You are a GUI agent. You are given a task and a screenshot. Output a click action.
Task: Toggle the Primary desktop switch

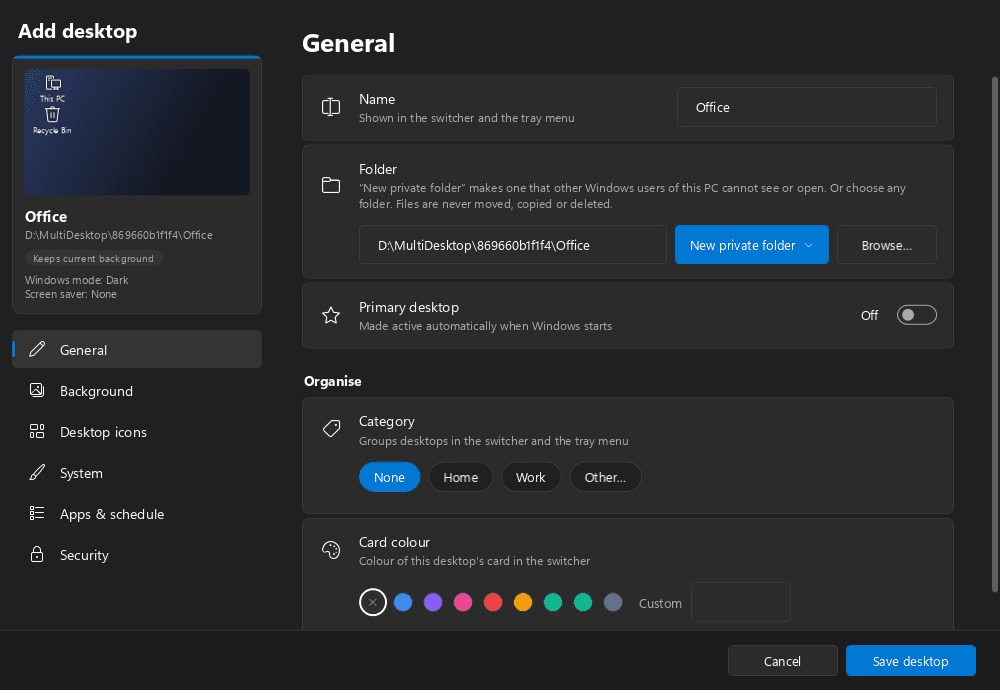pos(916,315)
